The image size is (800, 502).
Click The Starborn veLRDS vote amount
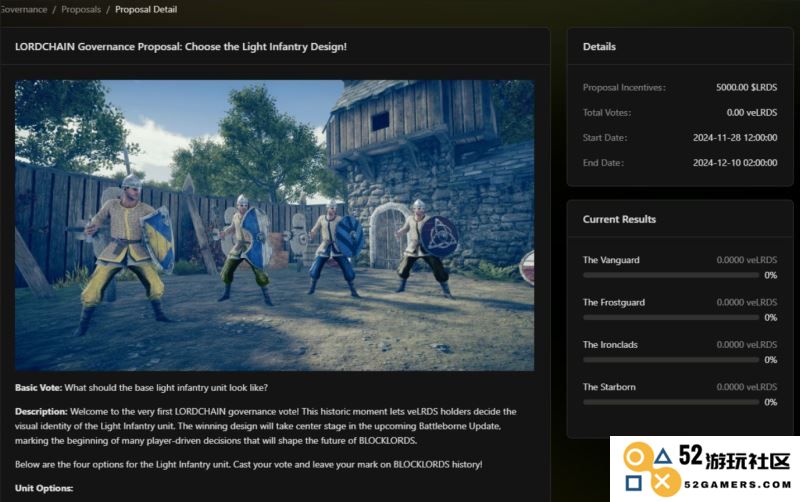(746, 387)
